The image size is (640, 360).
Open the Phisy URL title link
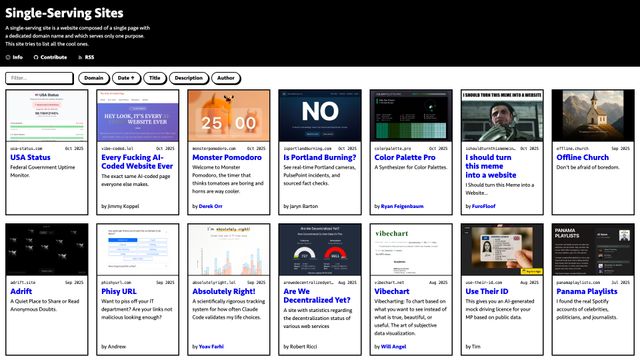(119, 291)
